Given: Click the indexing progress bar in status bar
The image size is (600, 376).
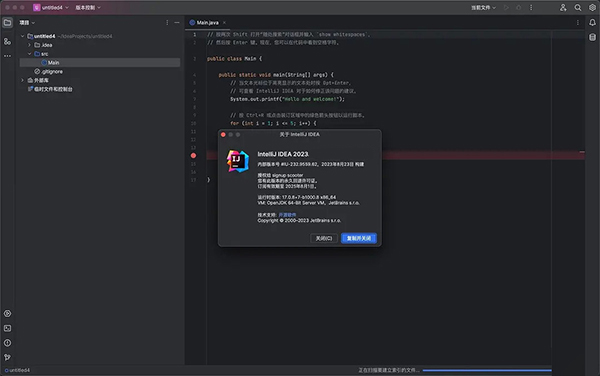Looking at the screenshot, I should point(487,370).
